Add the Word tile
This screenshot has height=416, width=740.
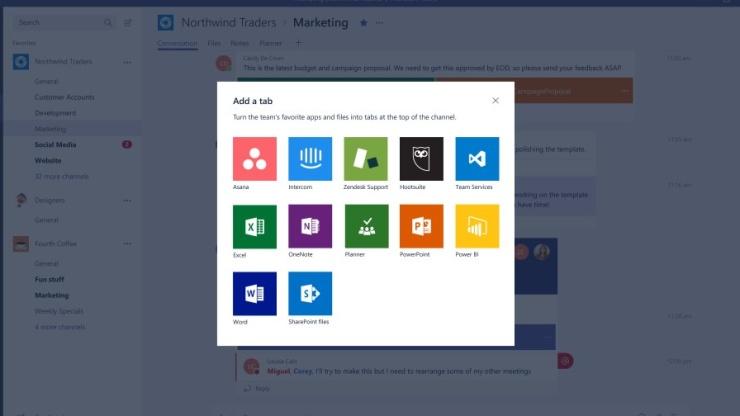[x=254, y=294]
